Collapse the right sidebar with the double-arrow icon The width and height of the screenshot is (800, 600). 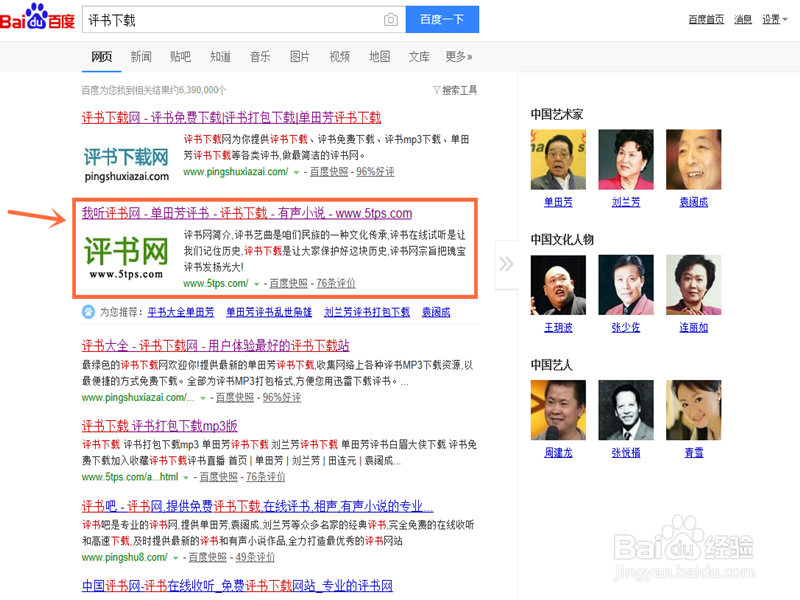click(506, 264)
